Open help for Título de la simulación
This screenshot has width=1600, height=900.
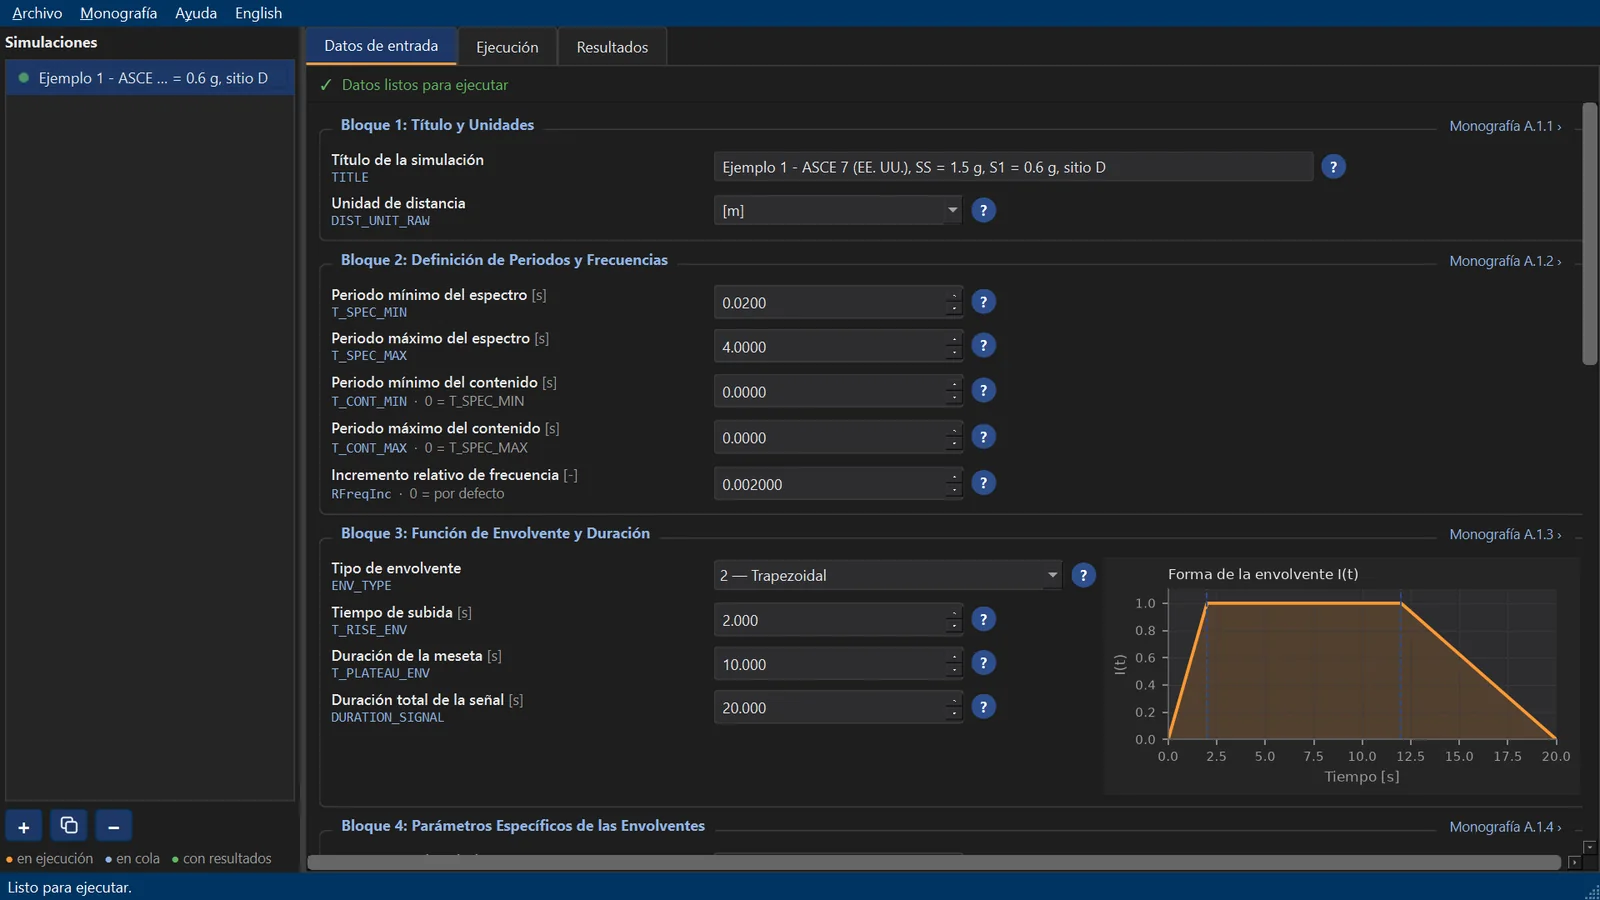tap(1333, 167)
